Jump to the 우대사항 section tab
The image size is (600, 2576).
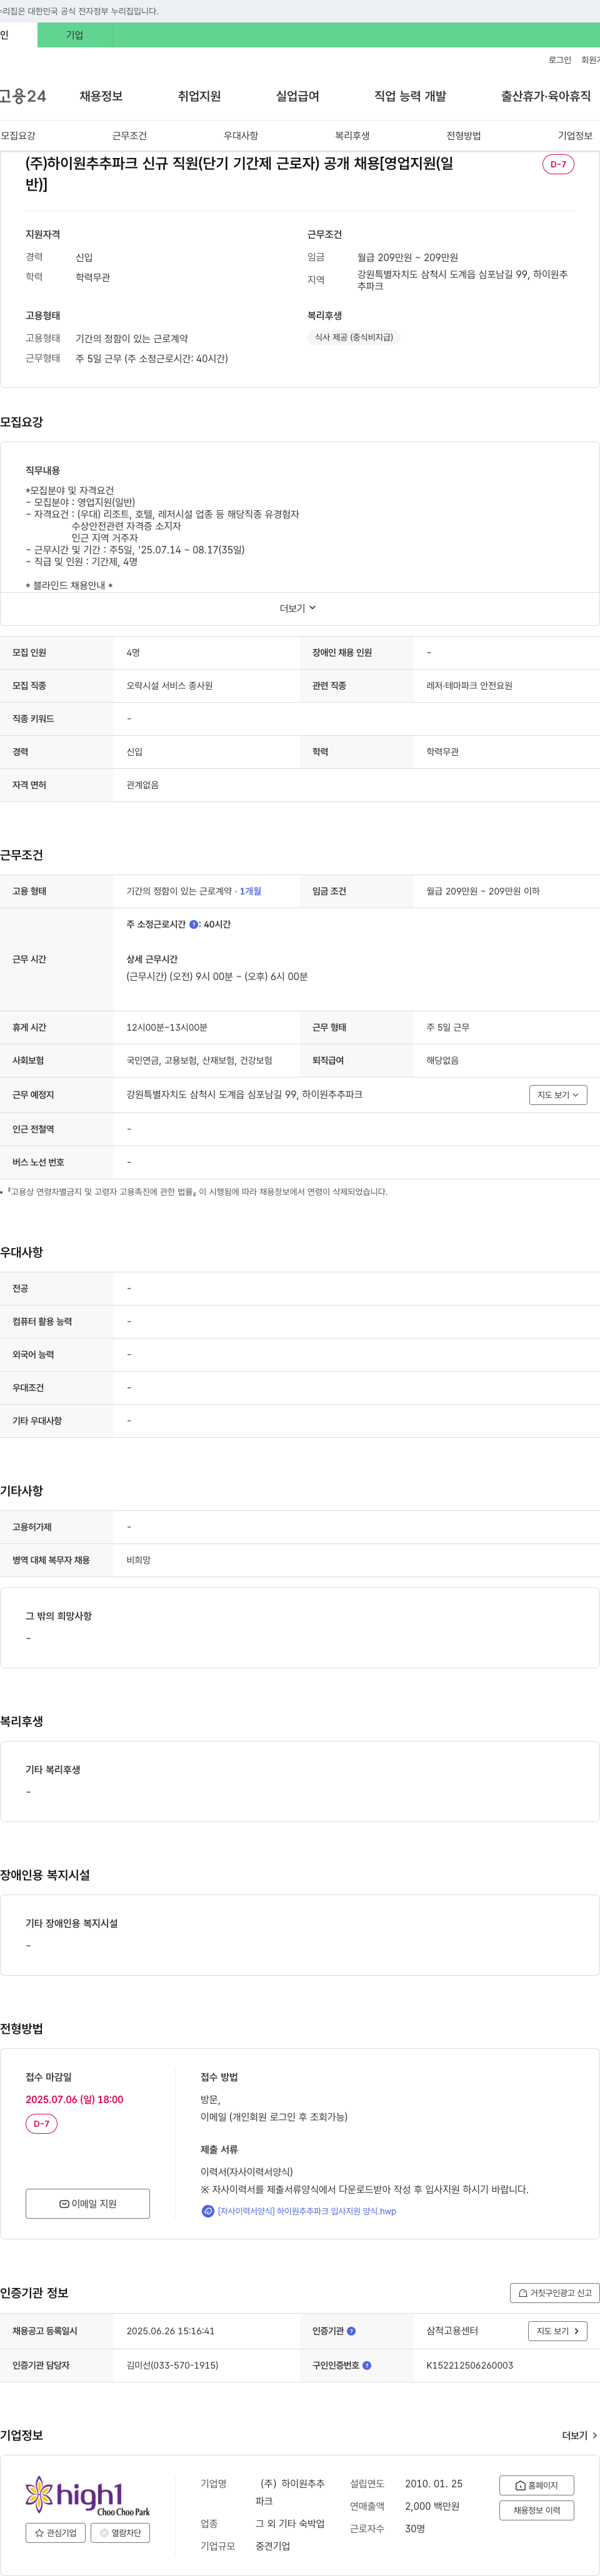point(240,135)
